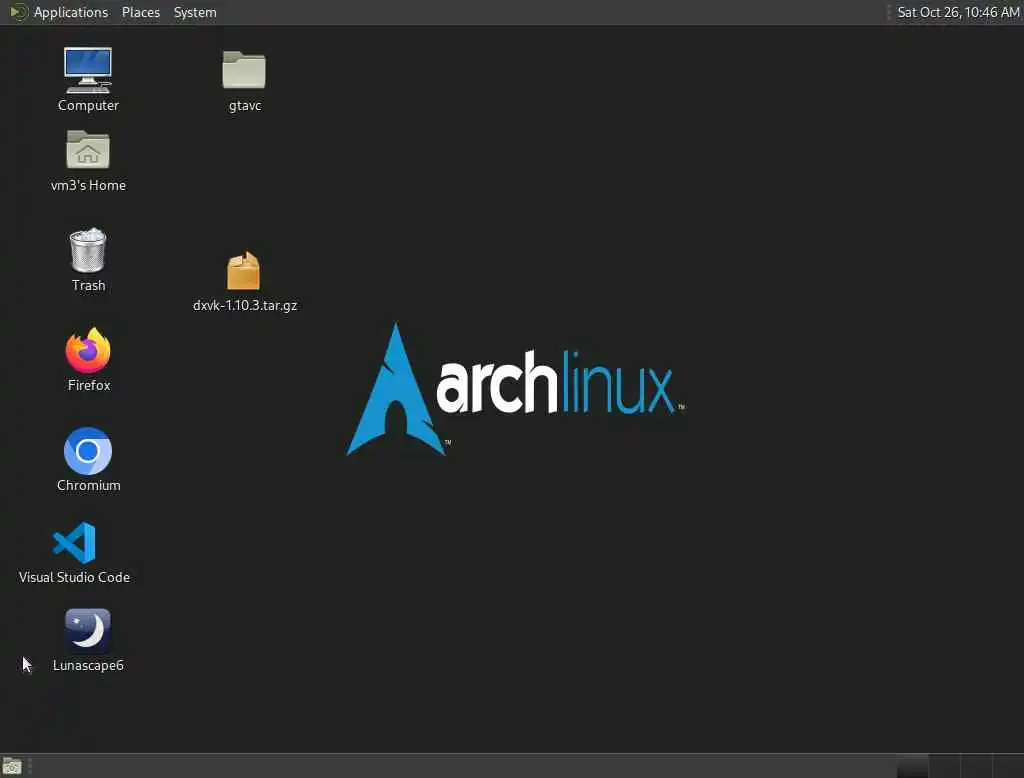The image size is (1024, 778).
Task: Click the 'dxvk-1.10.3.tar.gz' file name label
Action: click(x=245, y=305)
